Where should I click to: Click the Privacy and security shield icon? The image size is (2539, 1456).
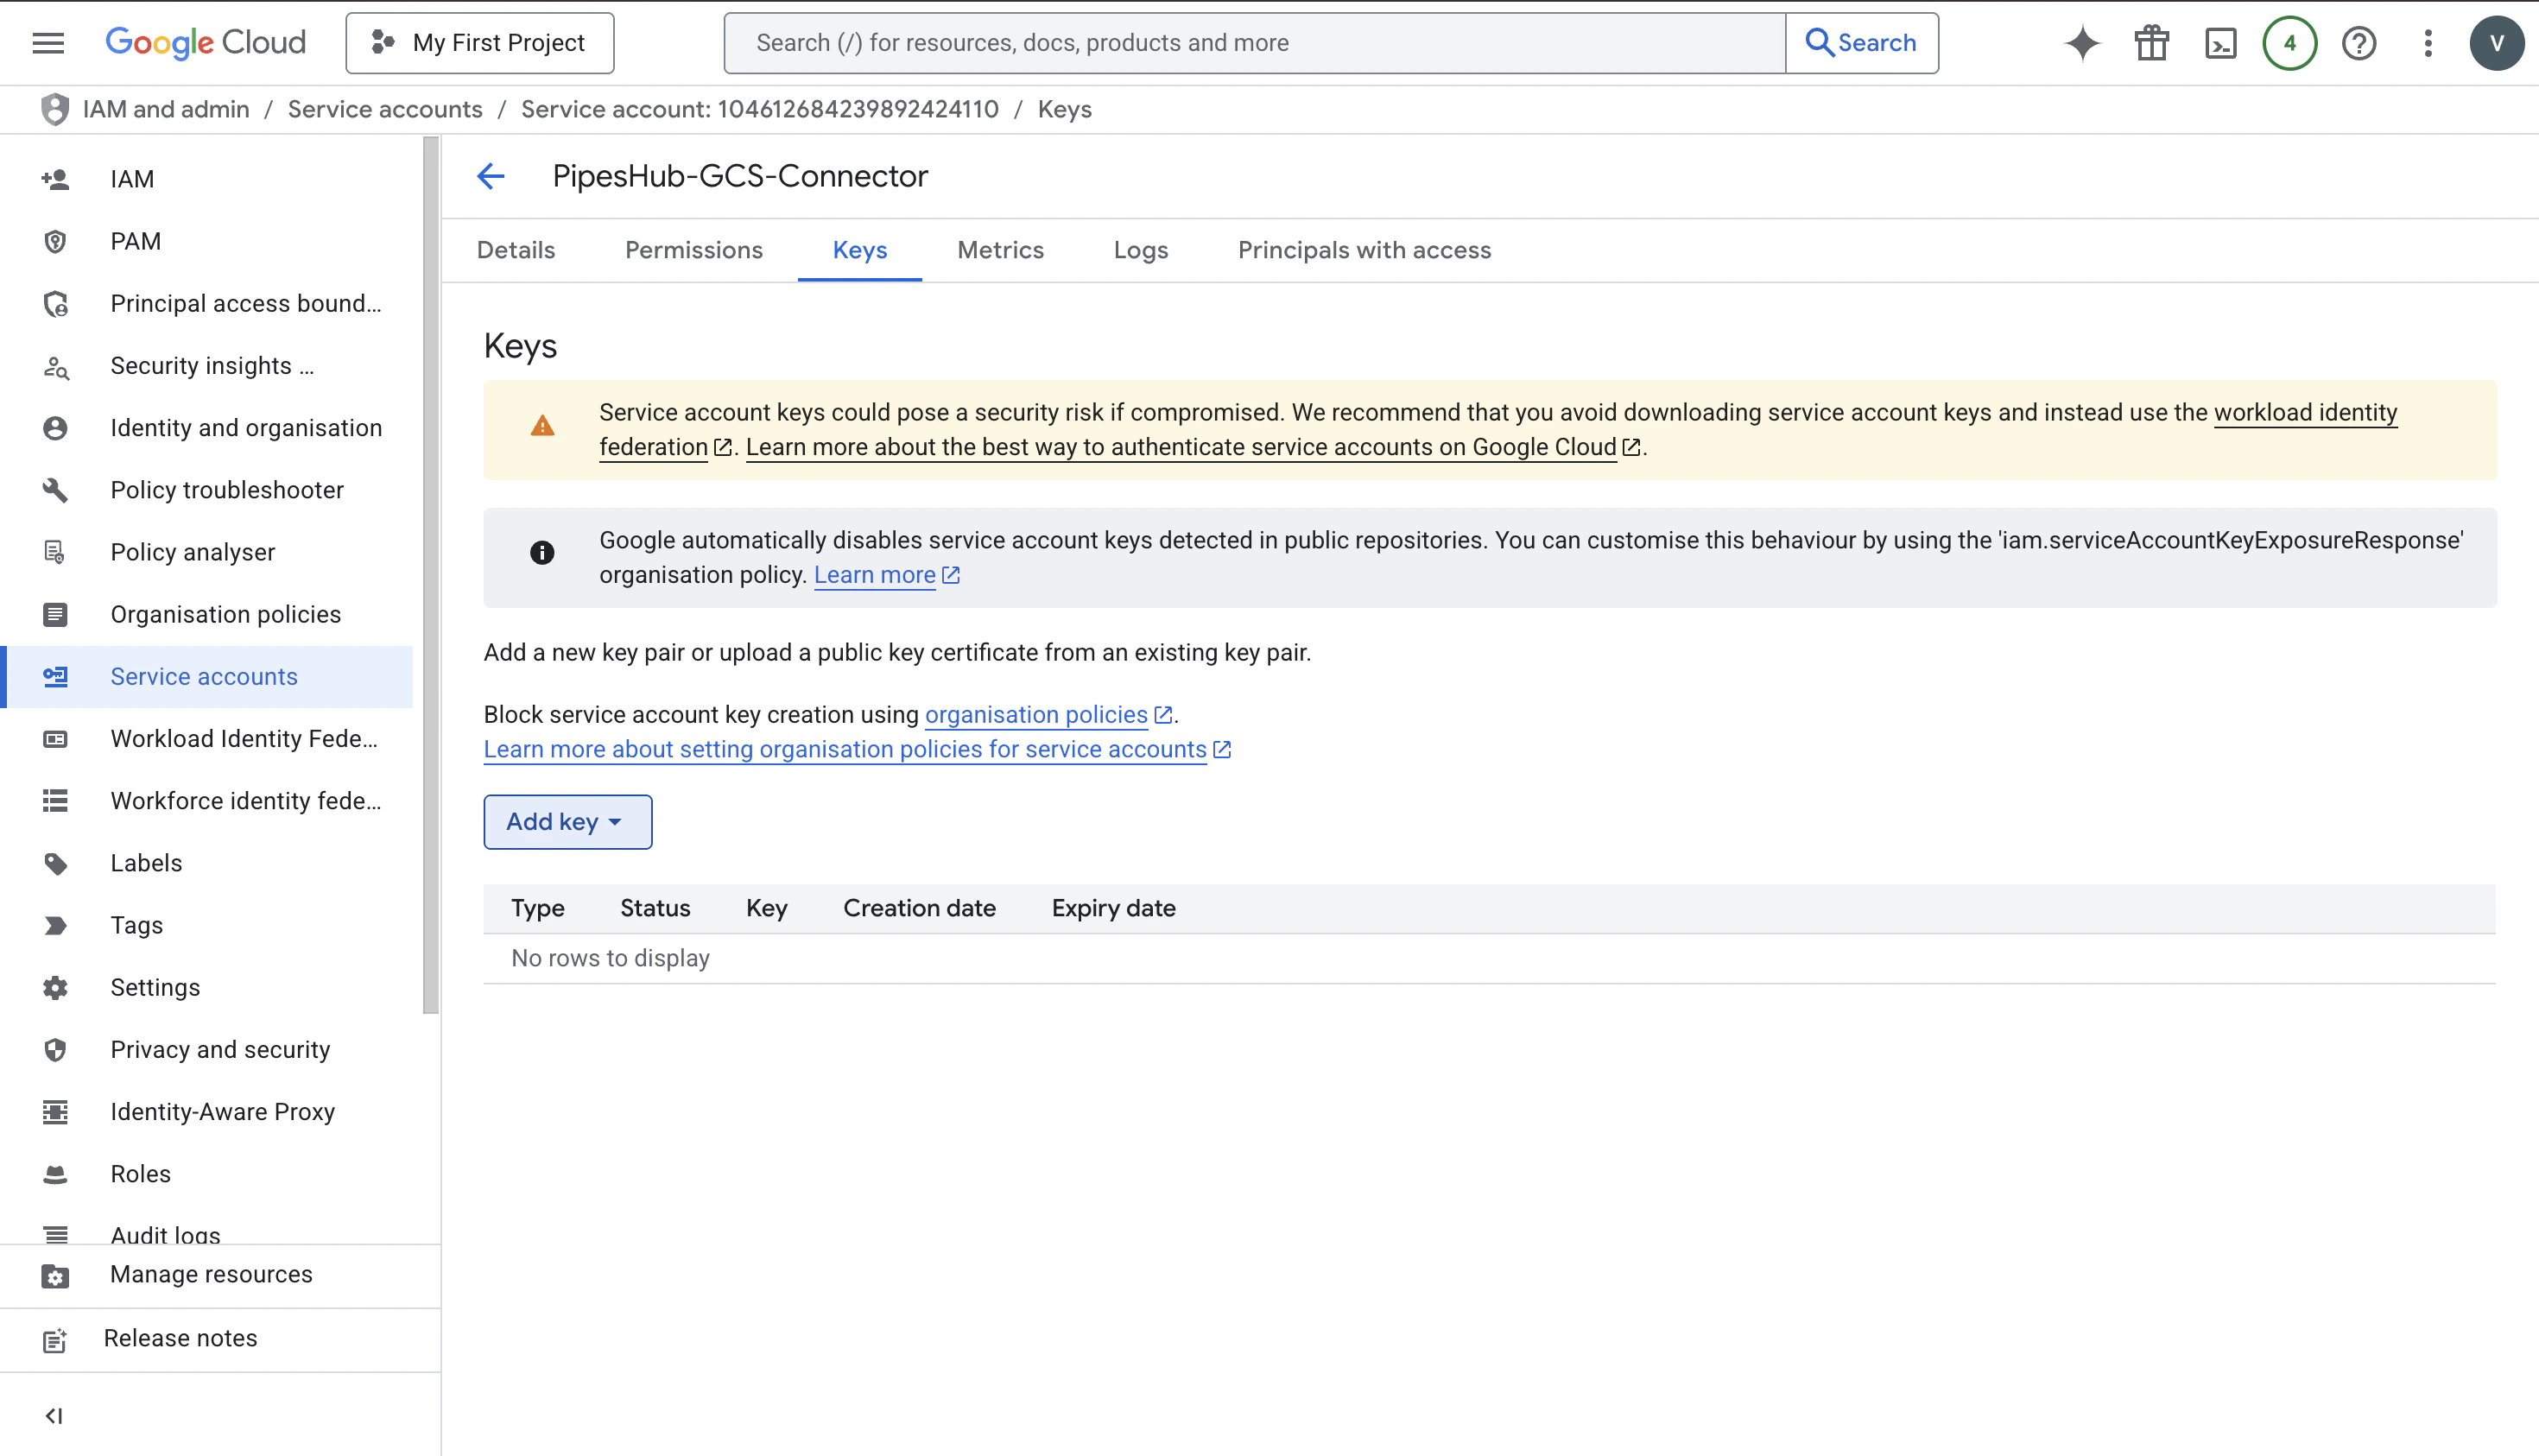[55, 1050]
